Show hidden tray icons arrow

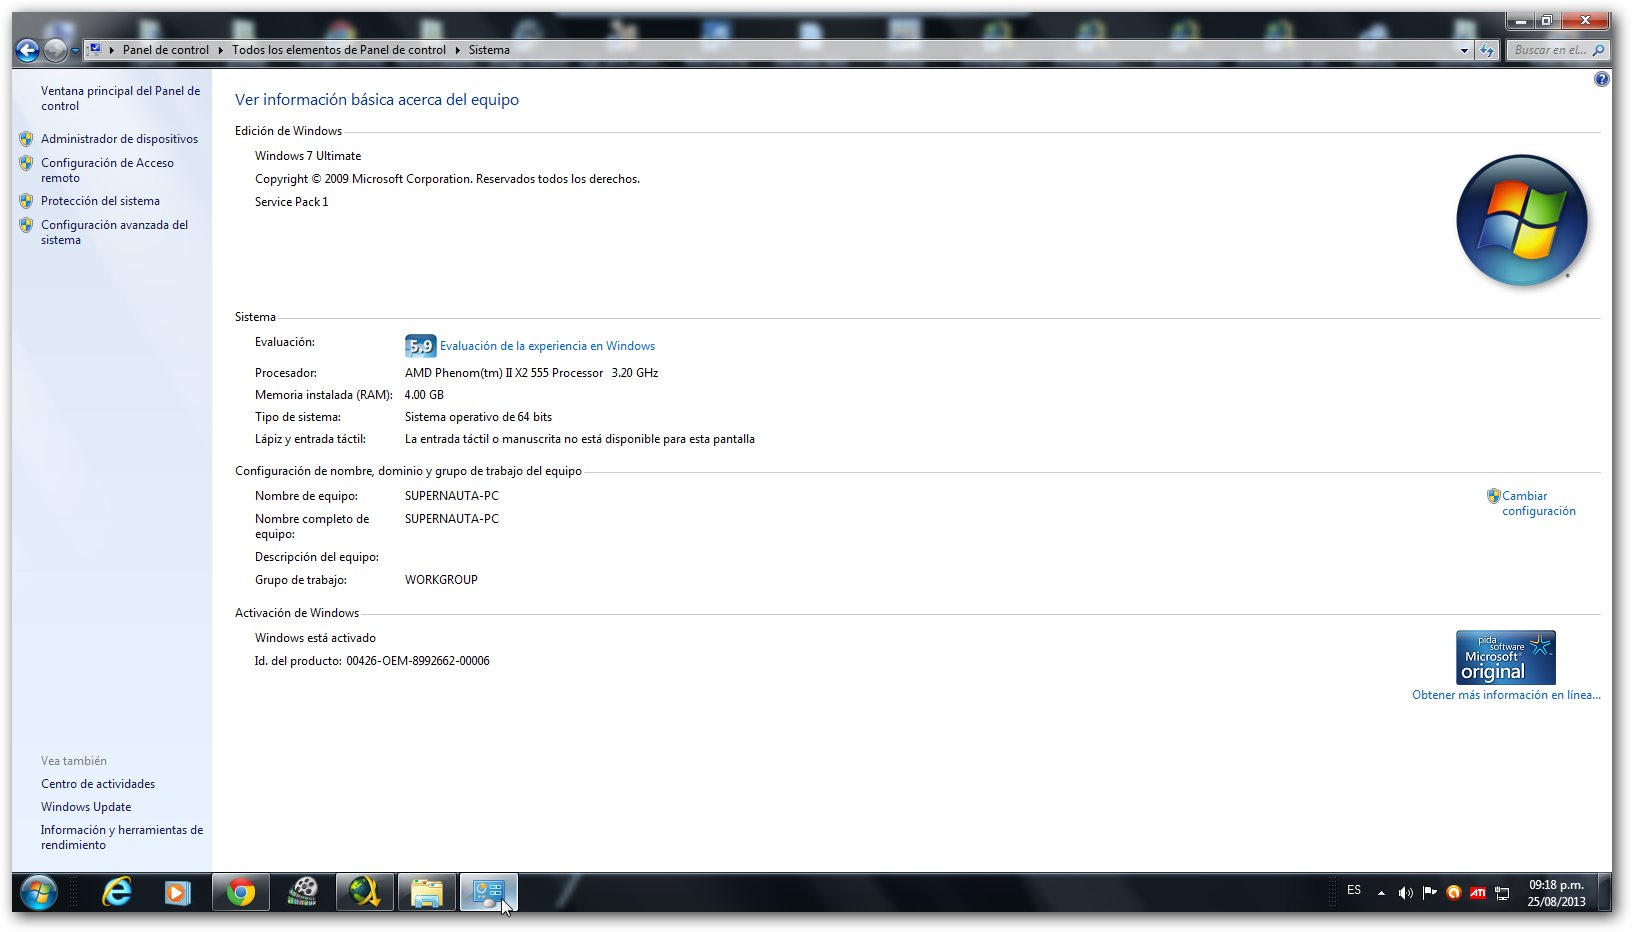[x=1381, y=893]
